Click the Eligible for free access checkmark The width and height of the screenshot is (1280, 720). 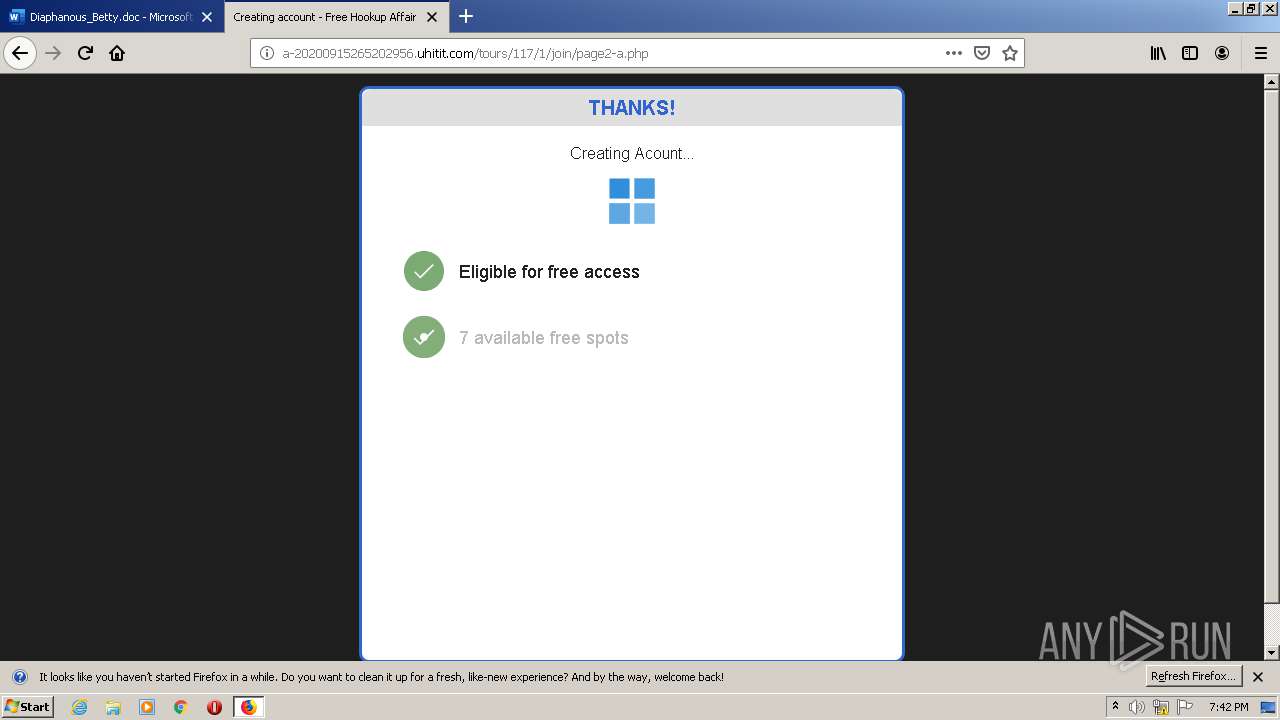[x=424, y=271]
